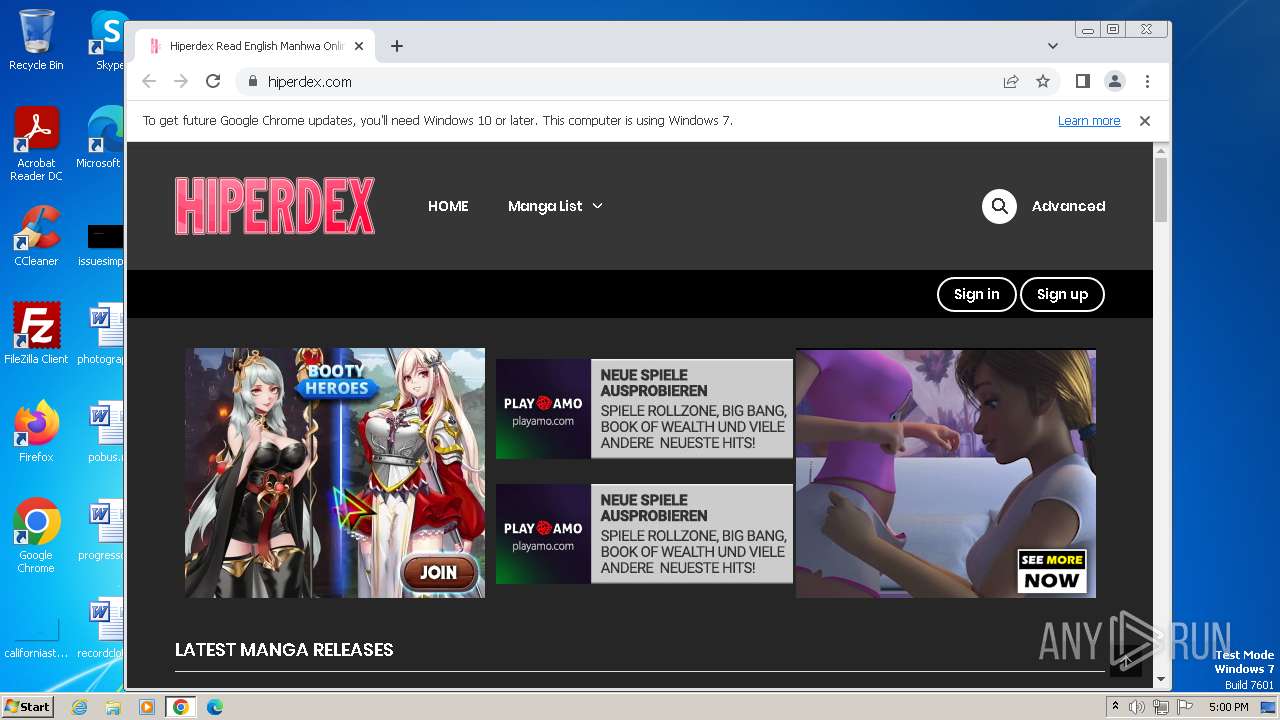The width and height of the screenshot is (1280, 720).
Task: Click the Sign up button
Action: (x=1062, y=294)
